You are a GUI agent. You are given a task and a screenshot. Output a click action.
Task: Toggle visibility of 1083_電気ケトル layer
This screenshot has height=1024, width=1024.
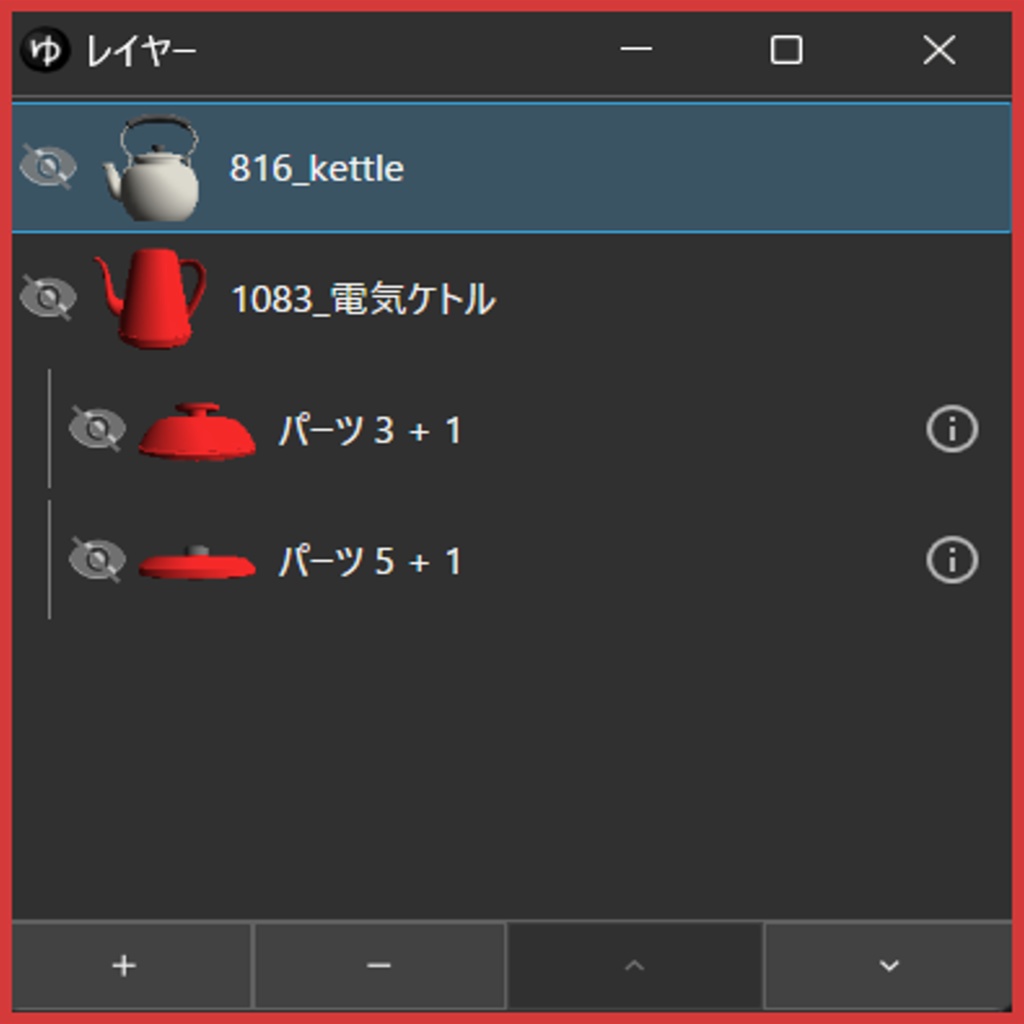pyautogui.click(x=48, y=298)
